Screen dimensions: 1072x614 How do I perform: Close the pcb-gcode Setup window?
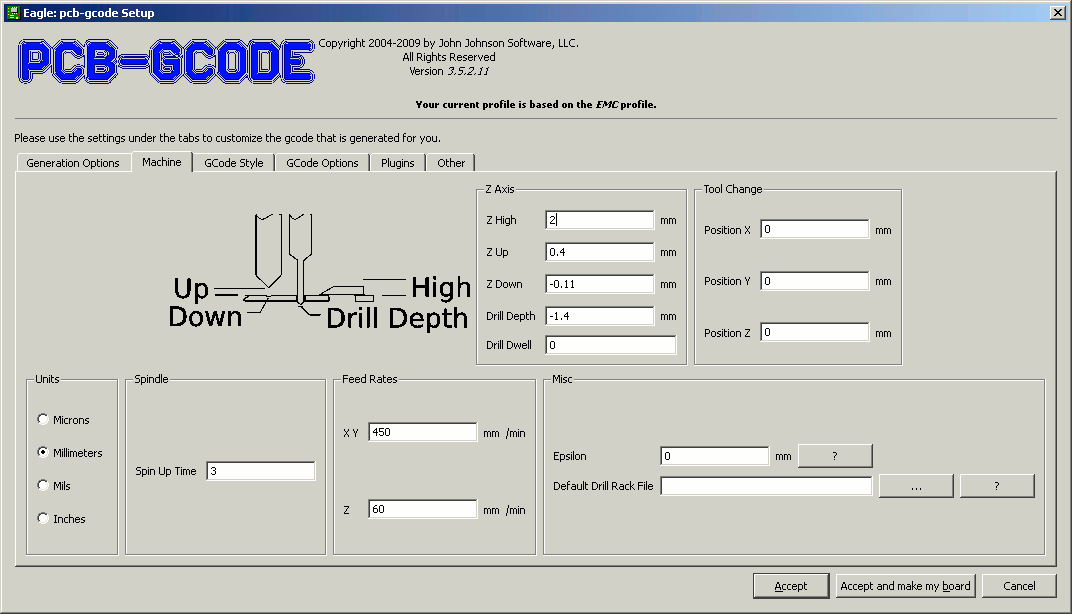pos(1057,12)
